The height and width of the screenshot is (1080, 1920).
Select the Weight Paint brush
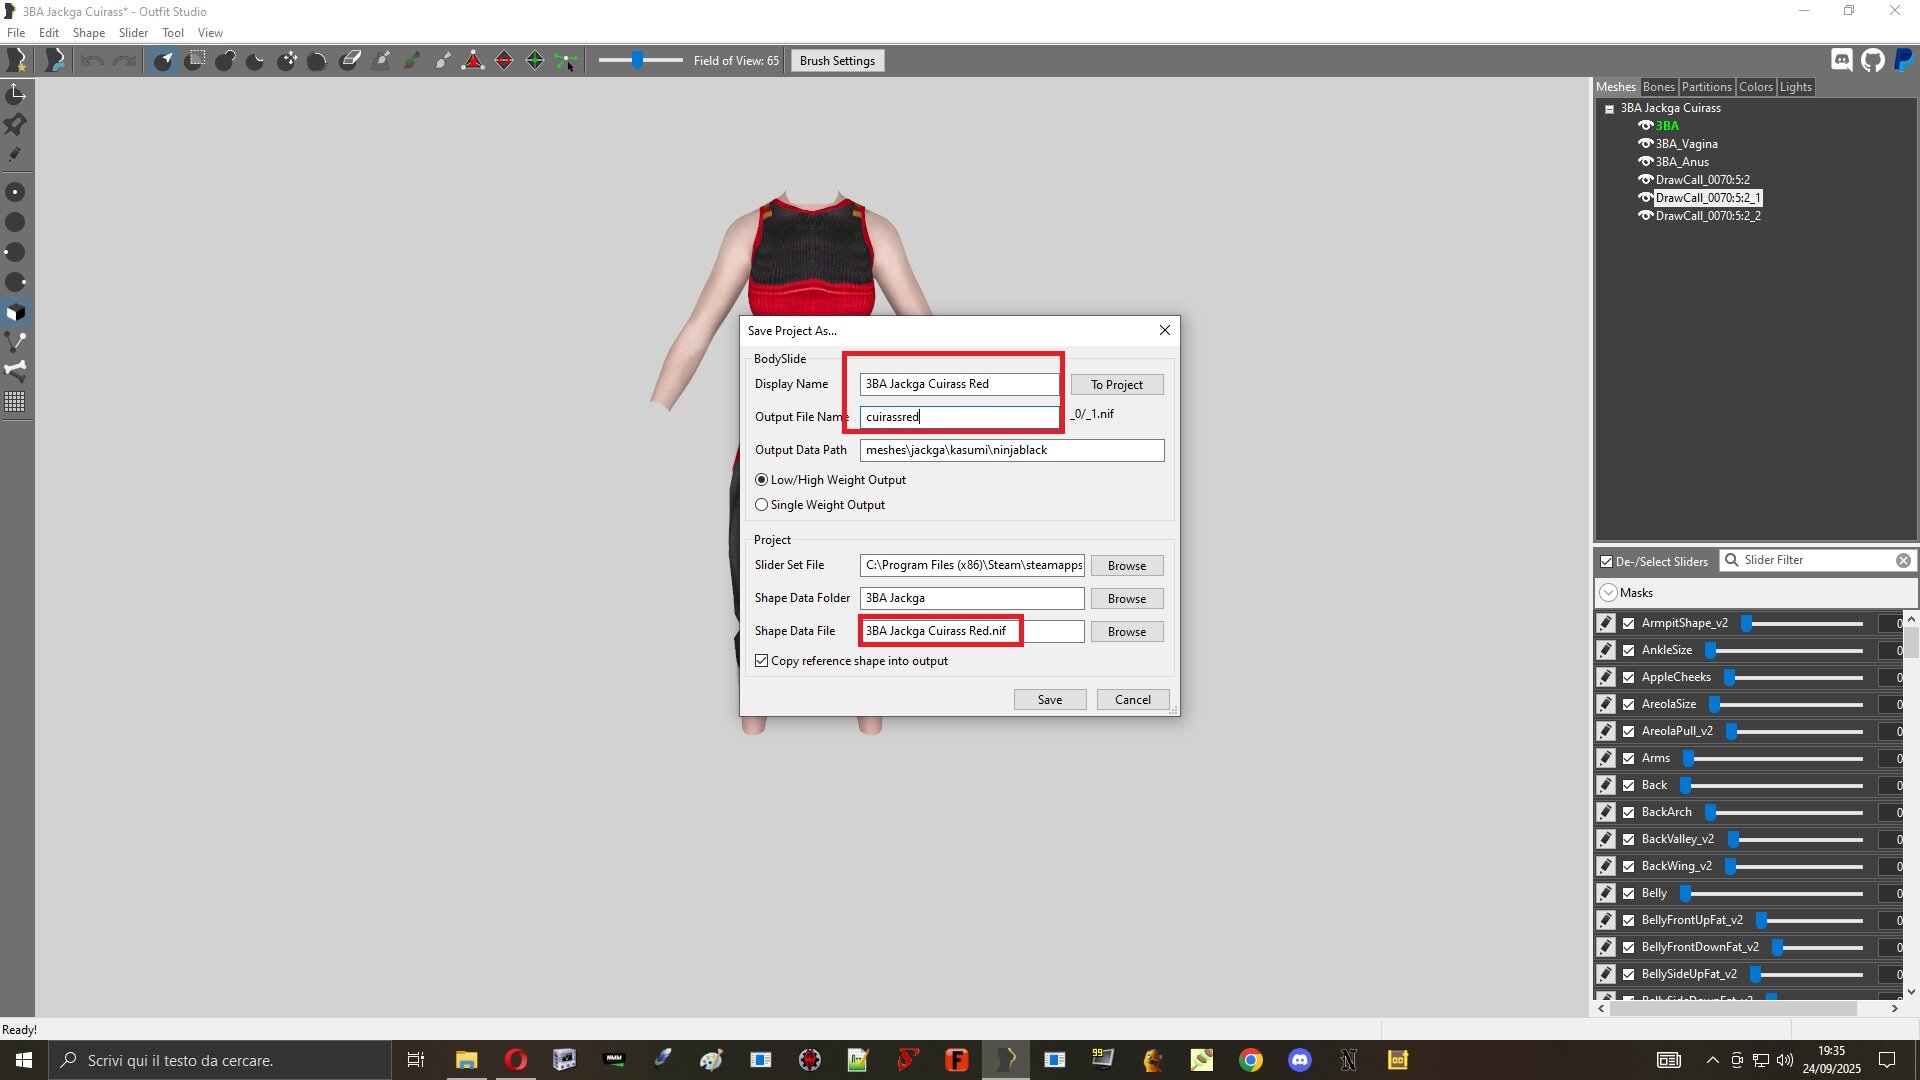tap(381, 61)
